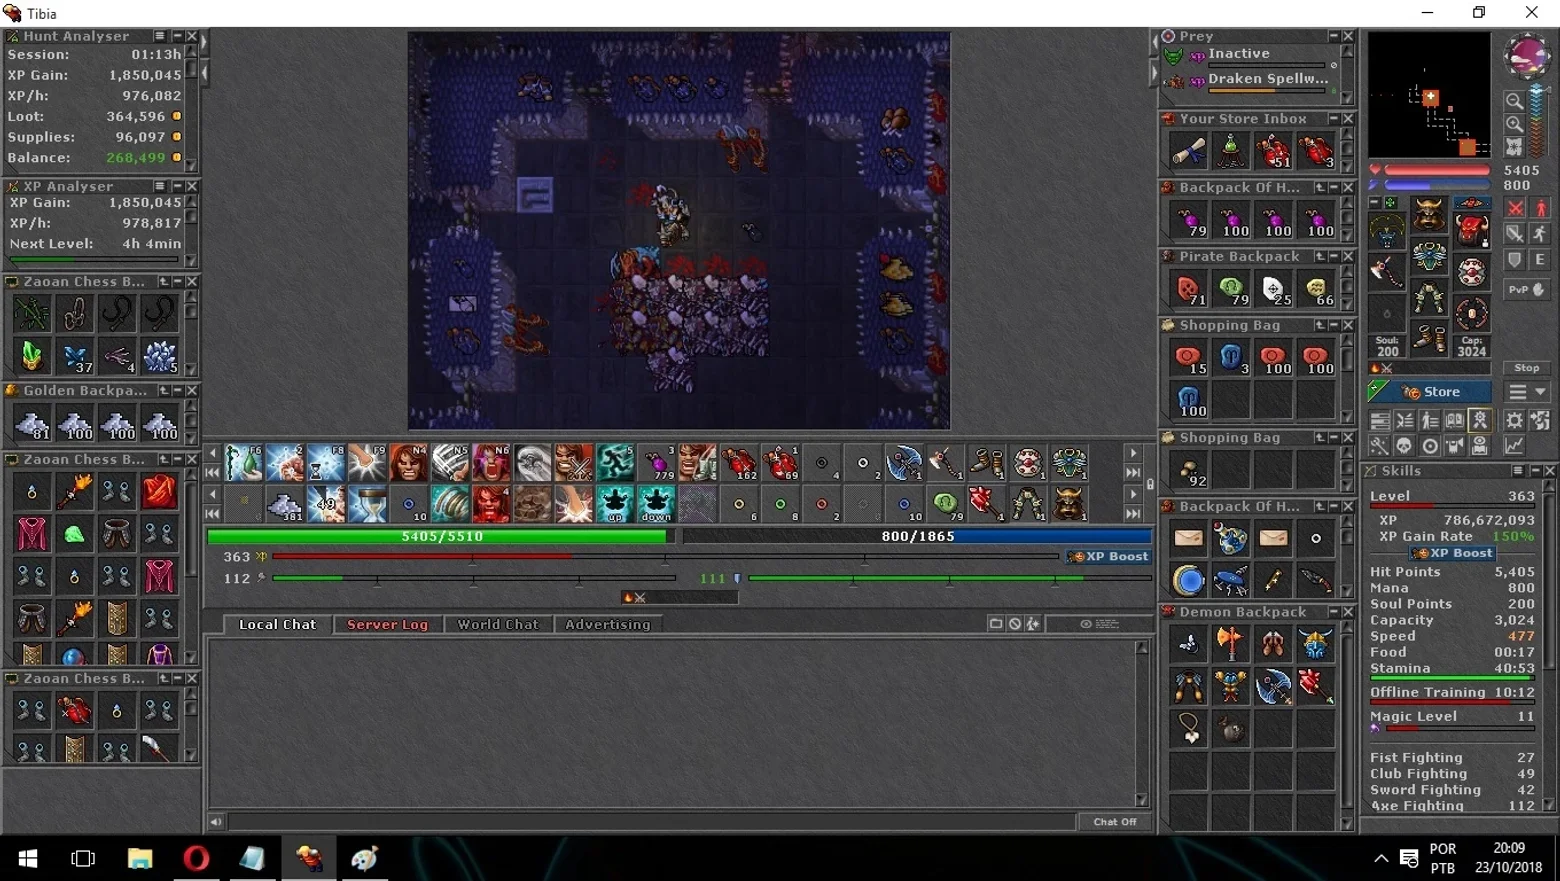The image size is (1560, 881).
Task: Minimize the Hunt Analyser panel
Action: (177, 36)
